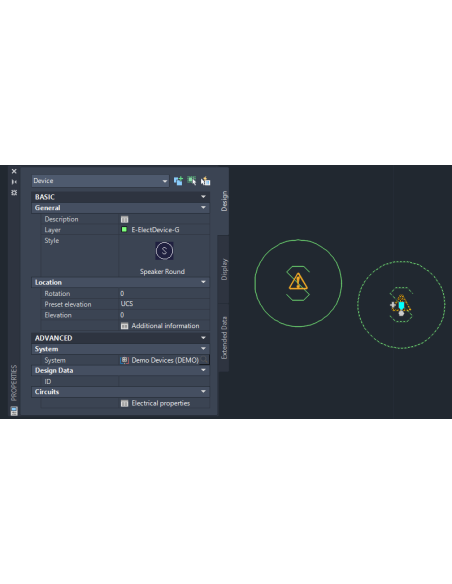Viewport: 452px width, 584px height.
Task: Collapse the Circuits category
Action: (x=203, y=391)
